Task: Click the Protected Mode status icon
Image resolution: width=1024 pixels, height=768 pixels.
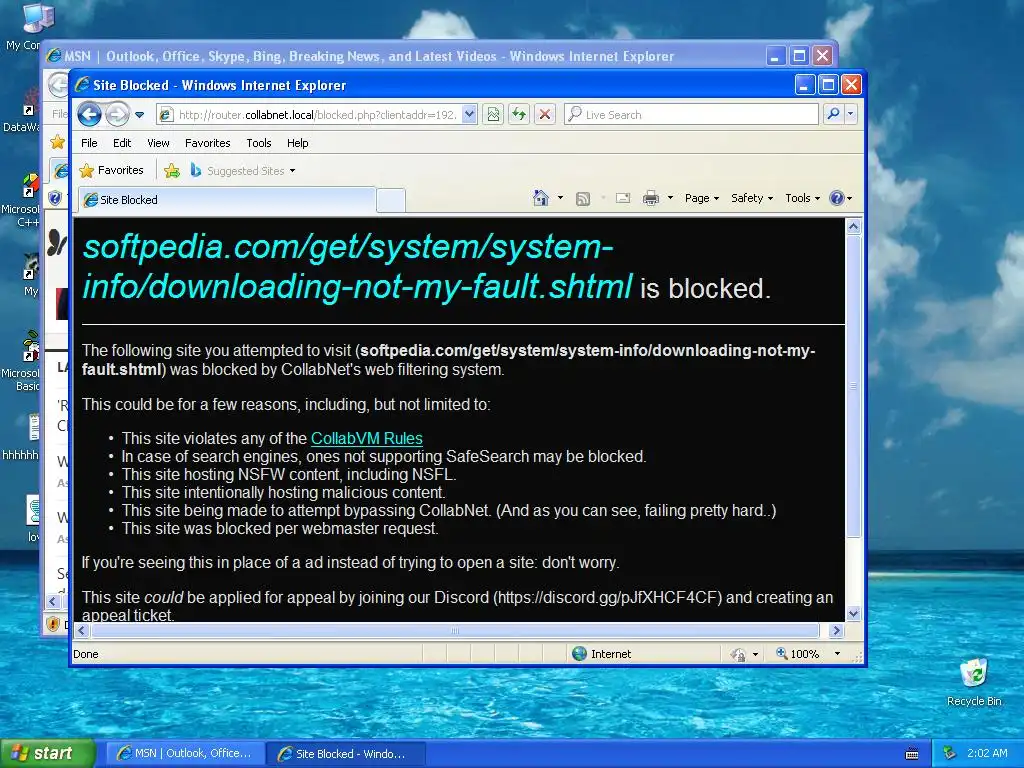Action: coord(738,654)
